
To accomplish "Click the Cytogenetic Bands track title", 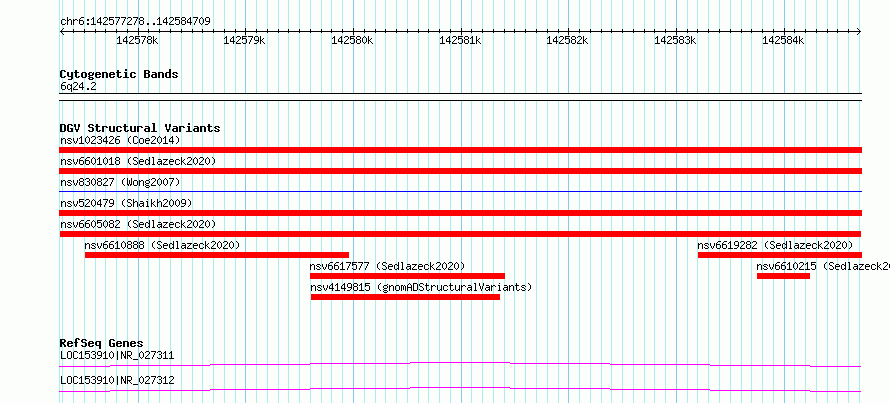I will pyautogui.click(x=119, y=74).
